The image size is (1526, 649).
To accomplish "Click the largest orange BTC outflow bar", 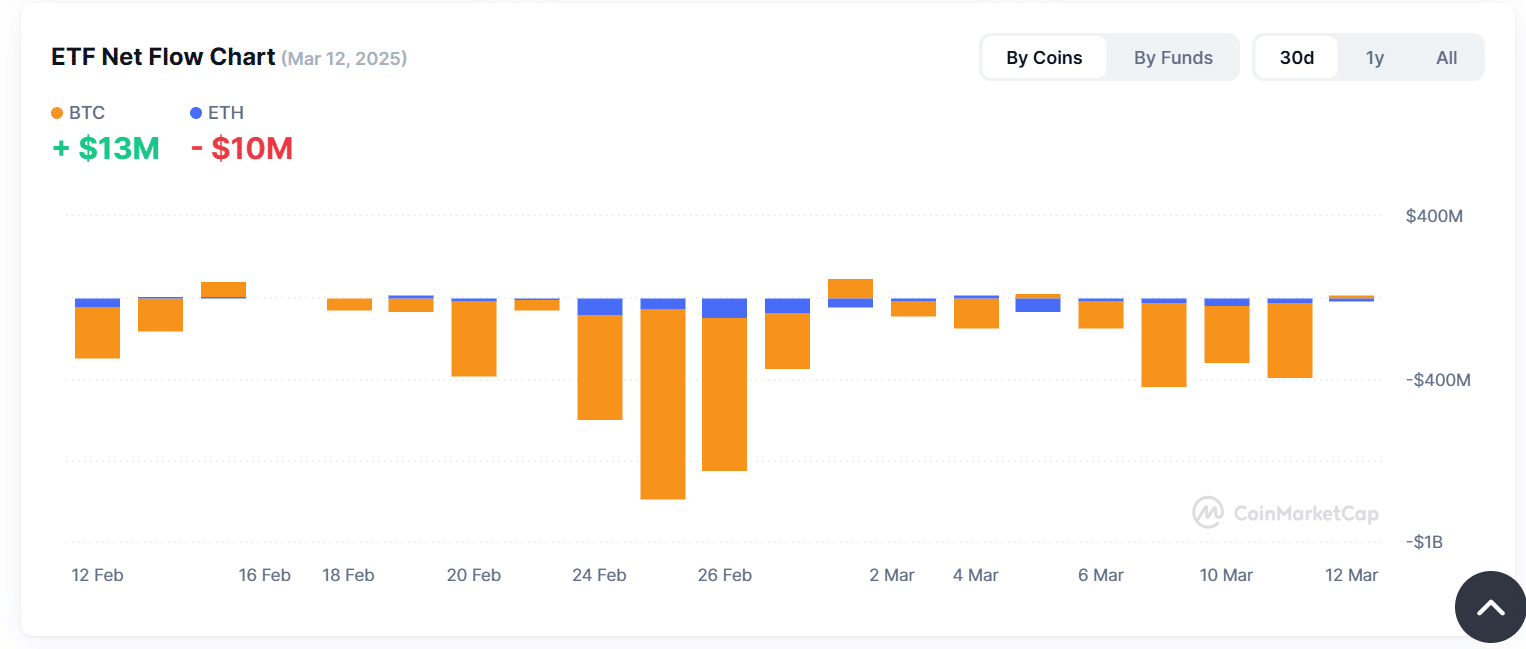I will (663, 404).
